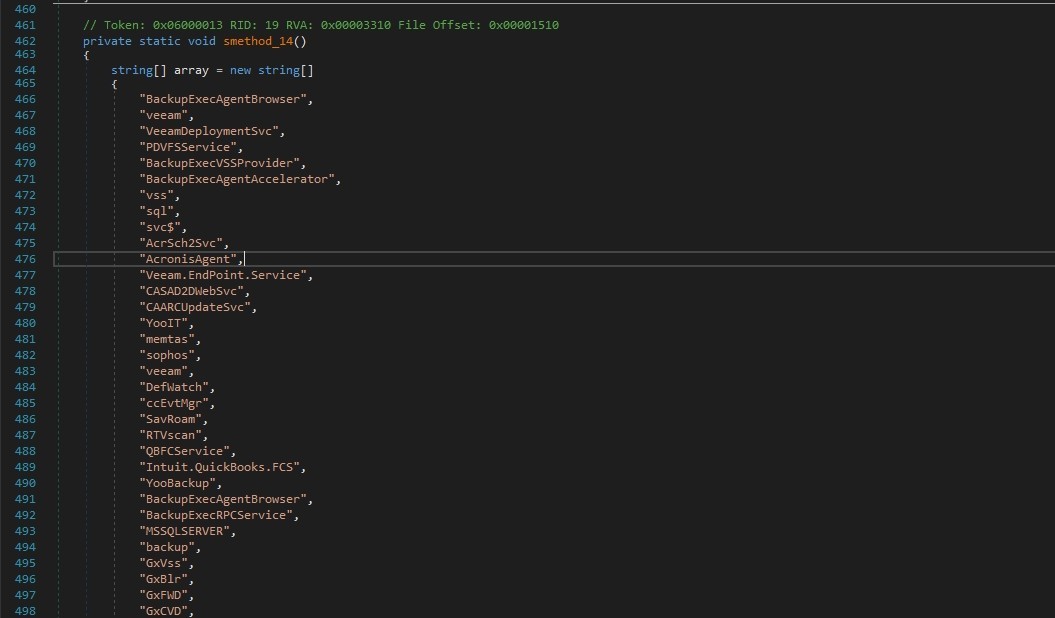Image resolution: width=1055 pixels, height=618 pixels.
Task: Click line number 476 in the gutter
Action: point(25,259)
